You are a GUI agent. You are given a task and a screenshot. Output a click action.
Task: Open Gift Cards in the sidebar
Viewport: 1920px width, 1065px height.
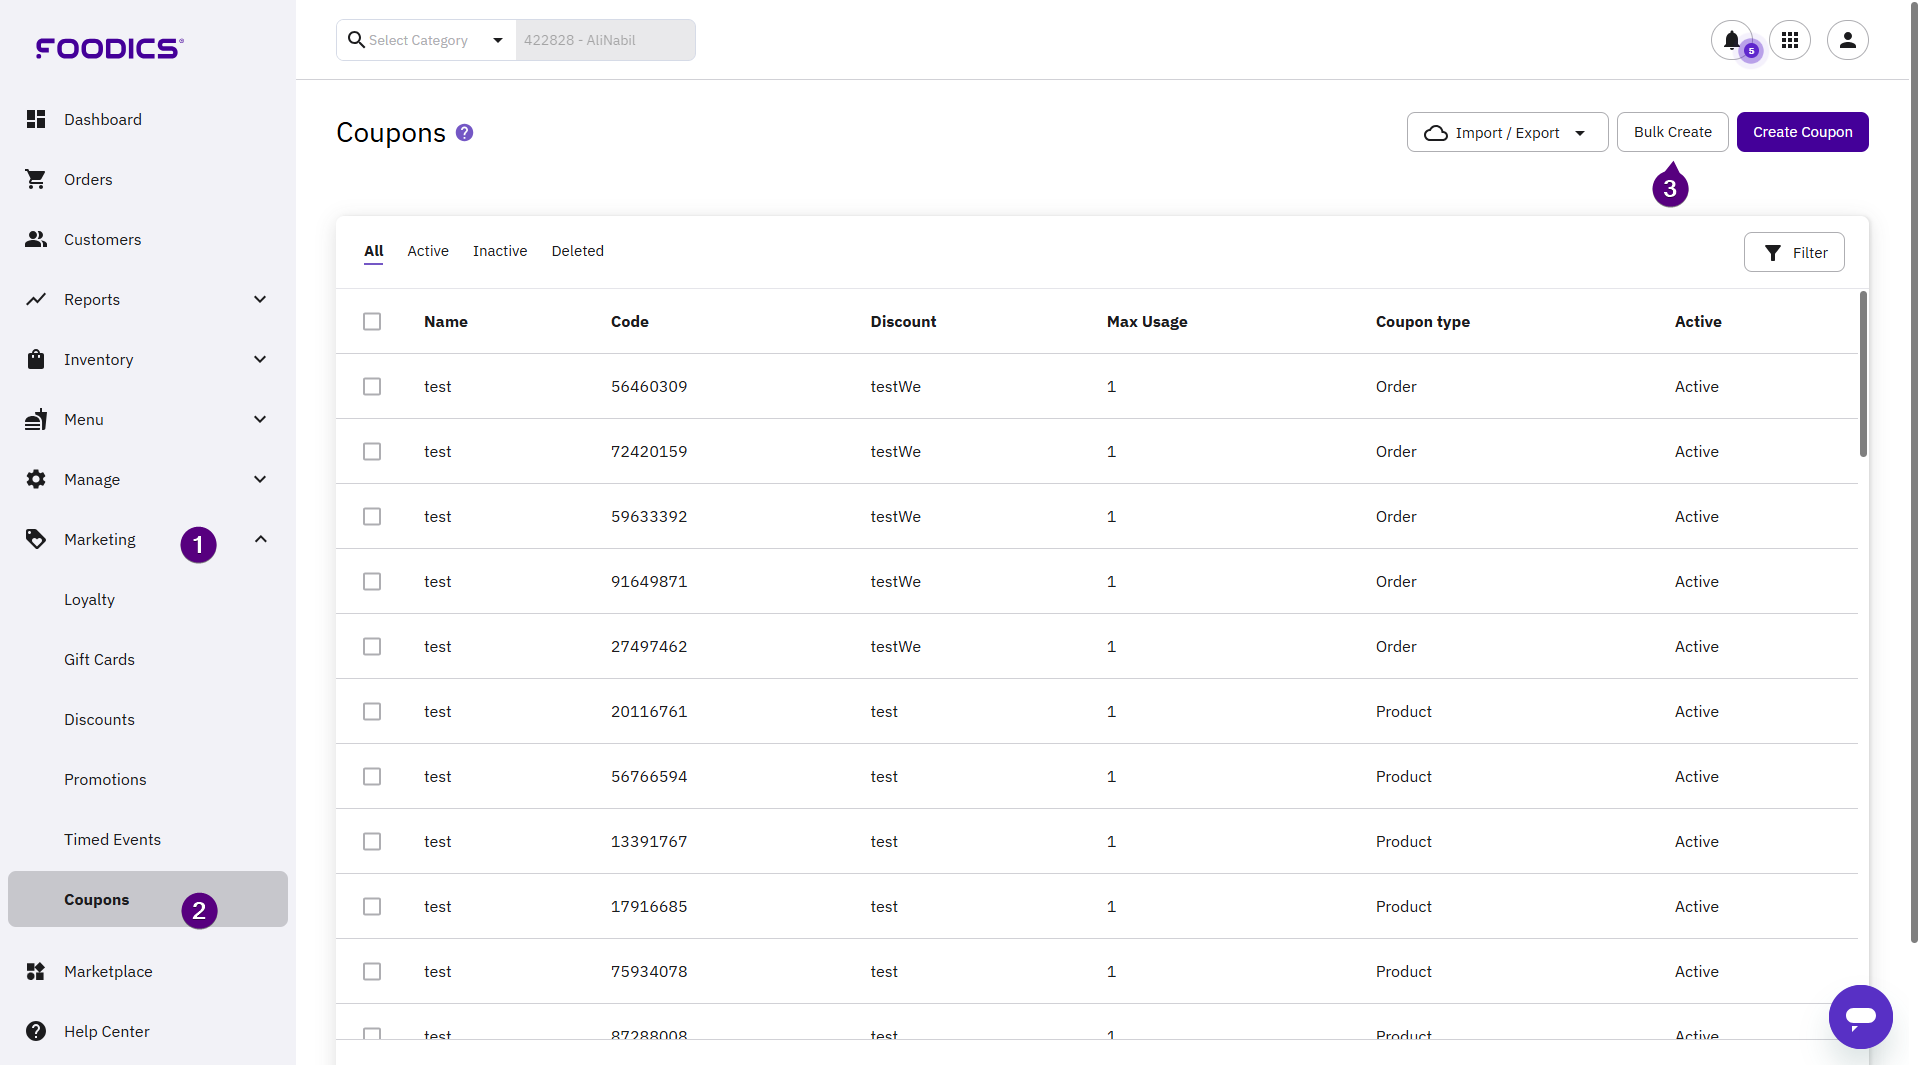pyautogui.click(x=99, y=659)
